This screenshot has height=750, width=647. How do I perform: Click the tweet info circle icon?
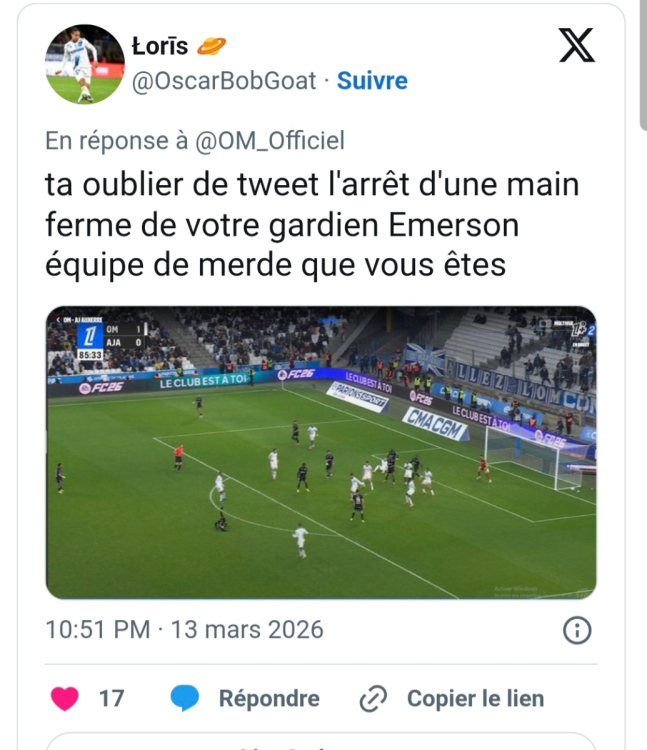pos(577,630)
